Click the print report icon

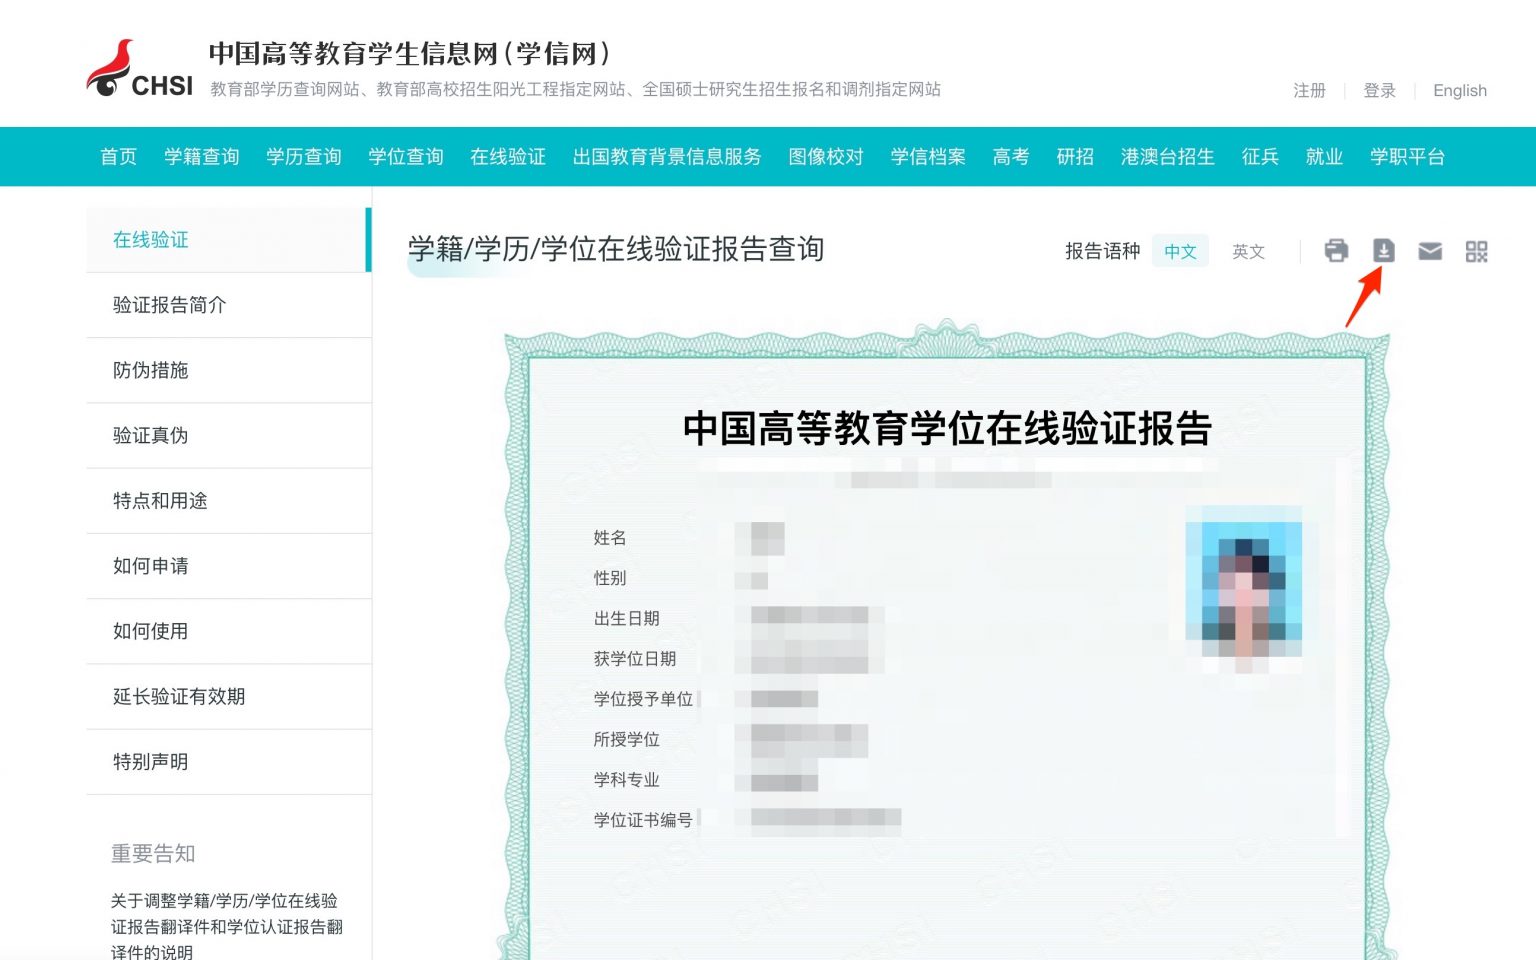pyautogui.click(x=1337, y=252)
